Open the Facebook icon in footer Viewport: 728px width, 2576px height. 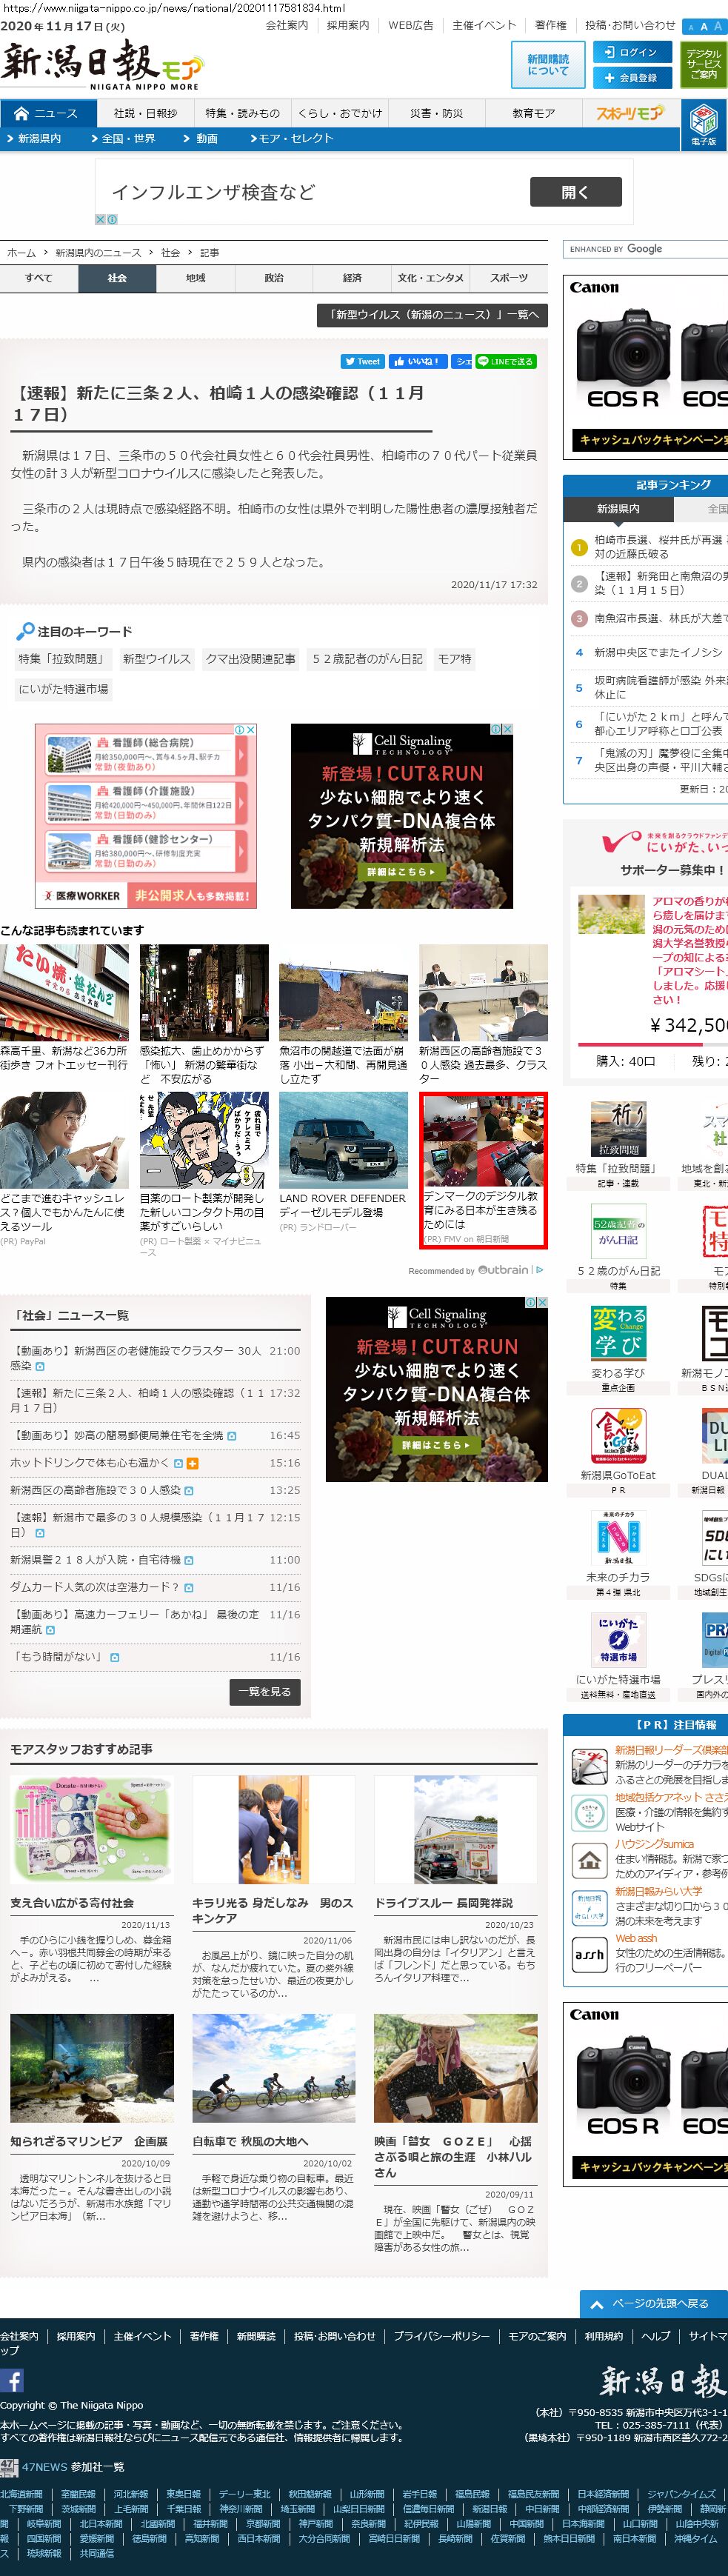tap(12, 2380)
